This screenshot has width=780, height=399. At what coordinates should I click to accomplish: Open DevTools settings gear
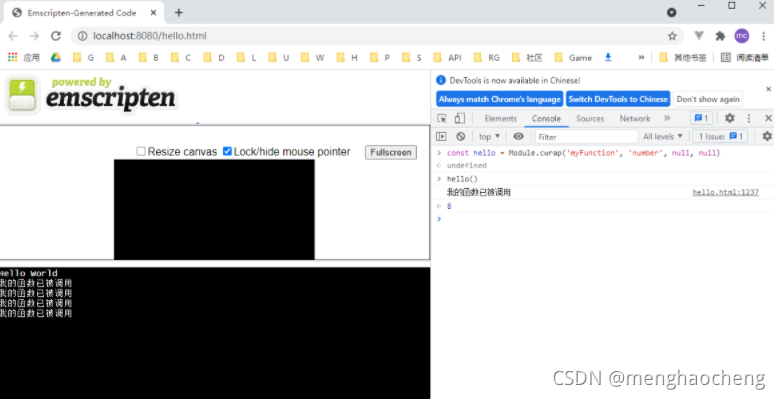click(x=730, y=118)
